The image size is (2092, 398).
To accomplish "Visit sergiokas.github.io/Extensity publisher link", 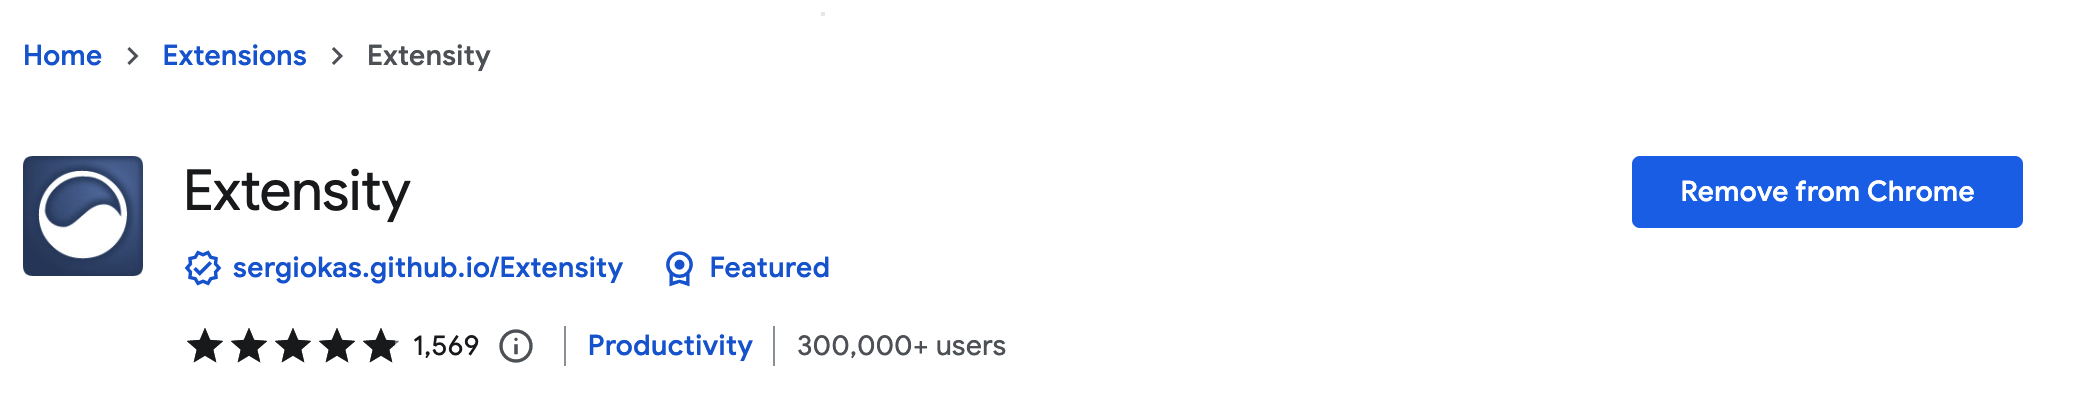I will 428,268.
